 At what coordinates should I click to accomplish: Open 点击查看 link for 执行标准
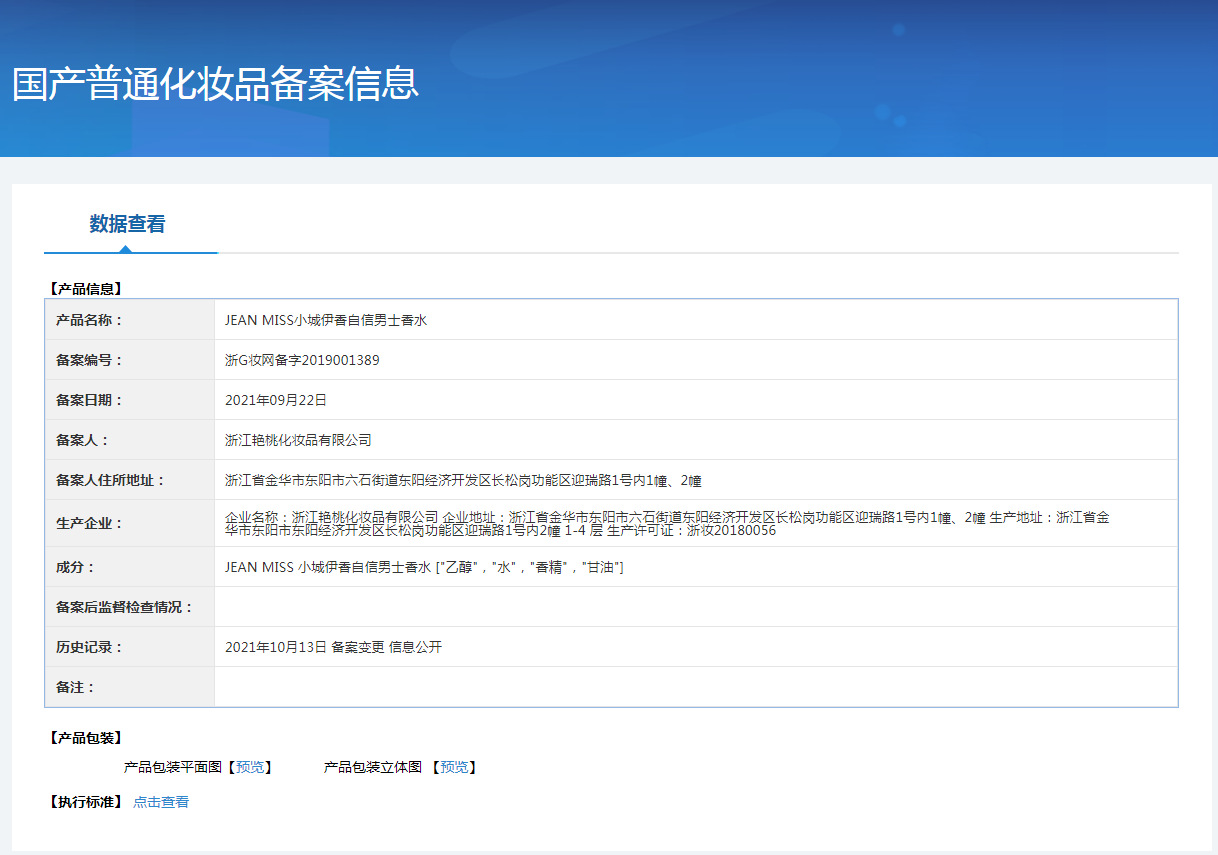click(161, 802)
